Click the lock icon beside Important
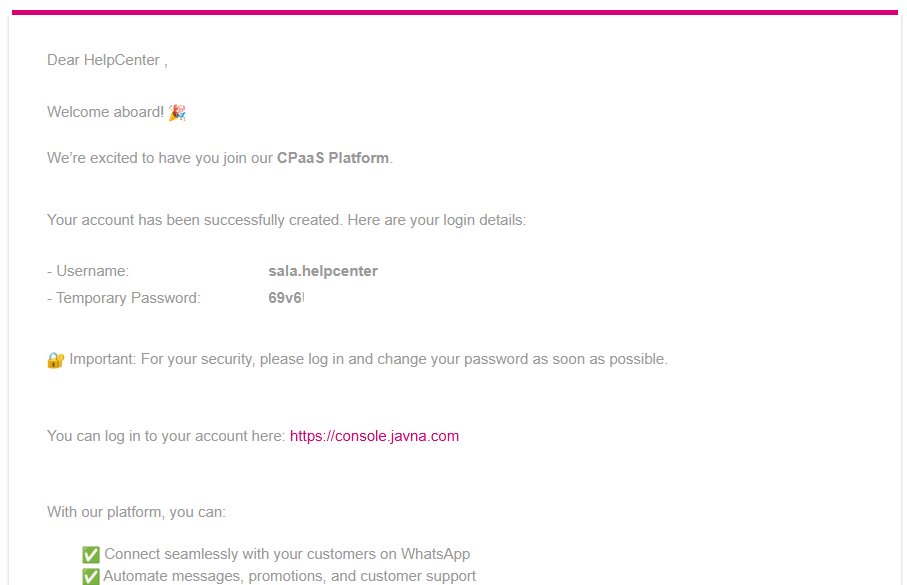907x585 pixels. coord(56,360)
